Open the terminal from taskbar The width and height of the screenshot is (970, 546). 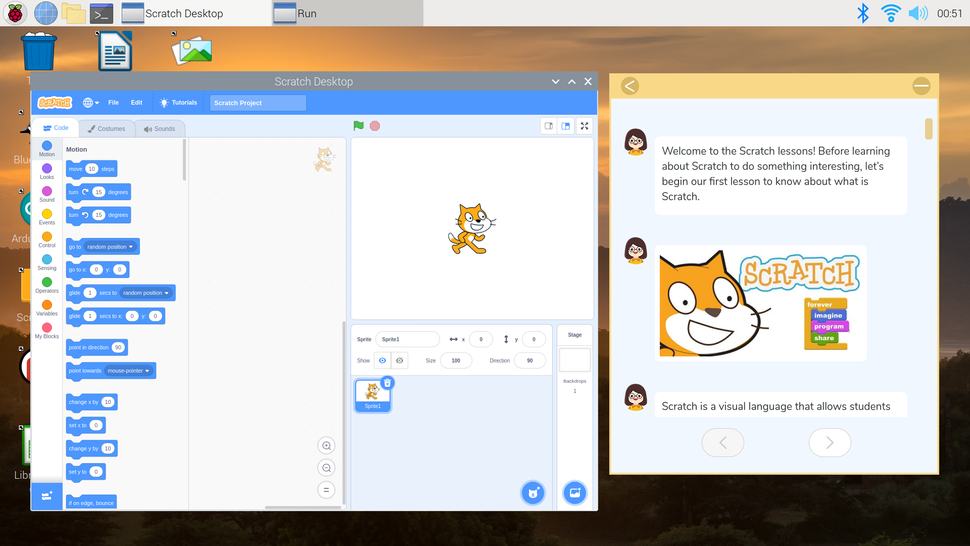pyautogui.click(x=101, y=13)
